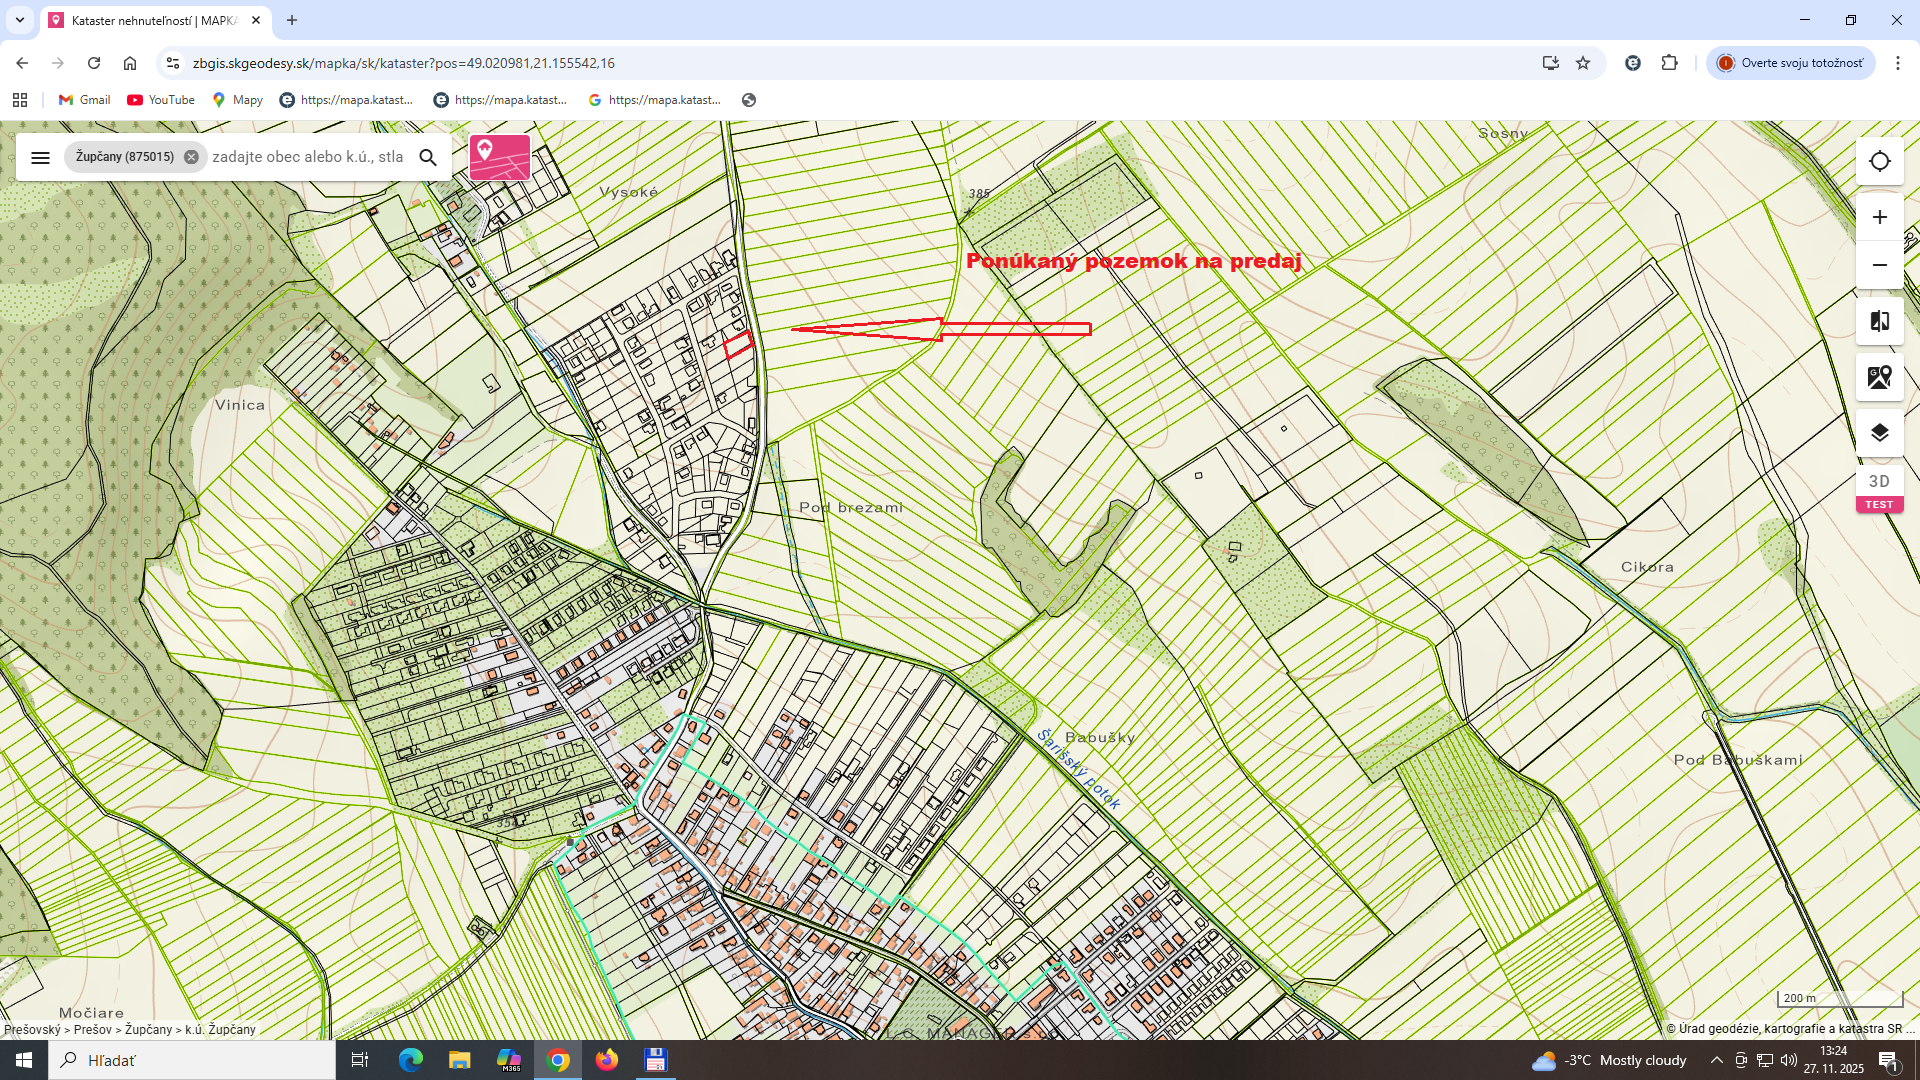Open the pink basemap thumbnail
This screenshot has height=1080, width=1920.
click(x=500, y=157)
